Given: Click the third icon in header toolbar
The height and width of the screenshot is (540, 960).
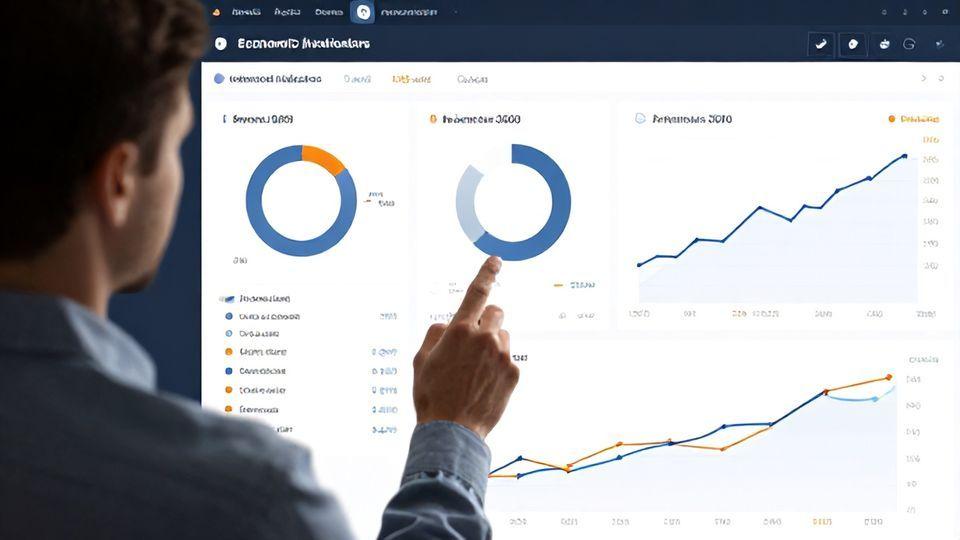Looking at the screenshot, I should click(x=884, y=44).
